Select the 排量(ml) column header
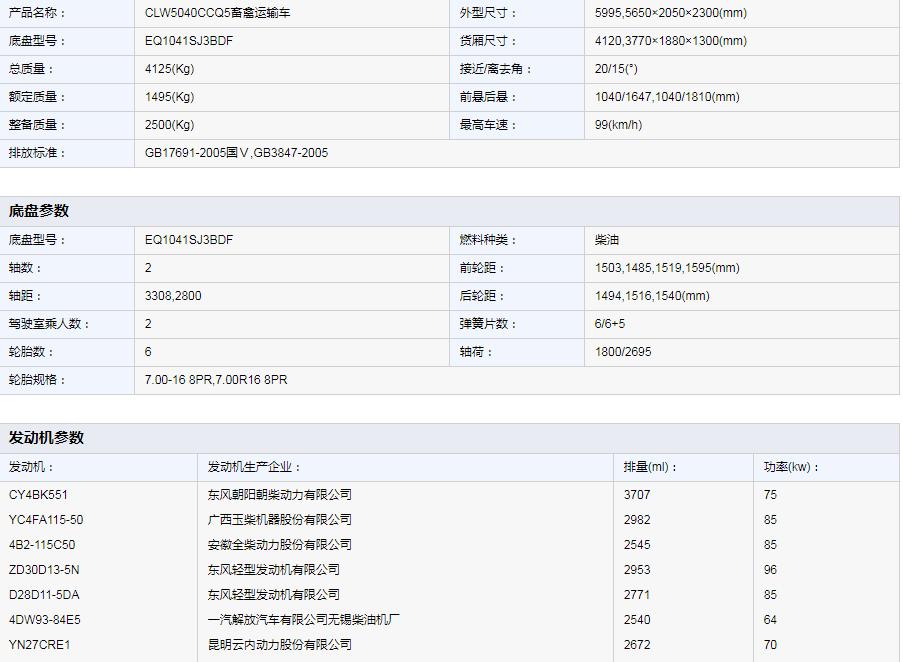903x662 pixels. click(650, 467)
